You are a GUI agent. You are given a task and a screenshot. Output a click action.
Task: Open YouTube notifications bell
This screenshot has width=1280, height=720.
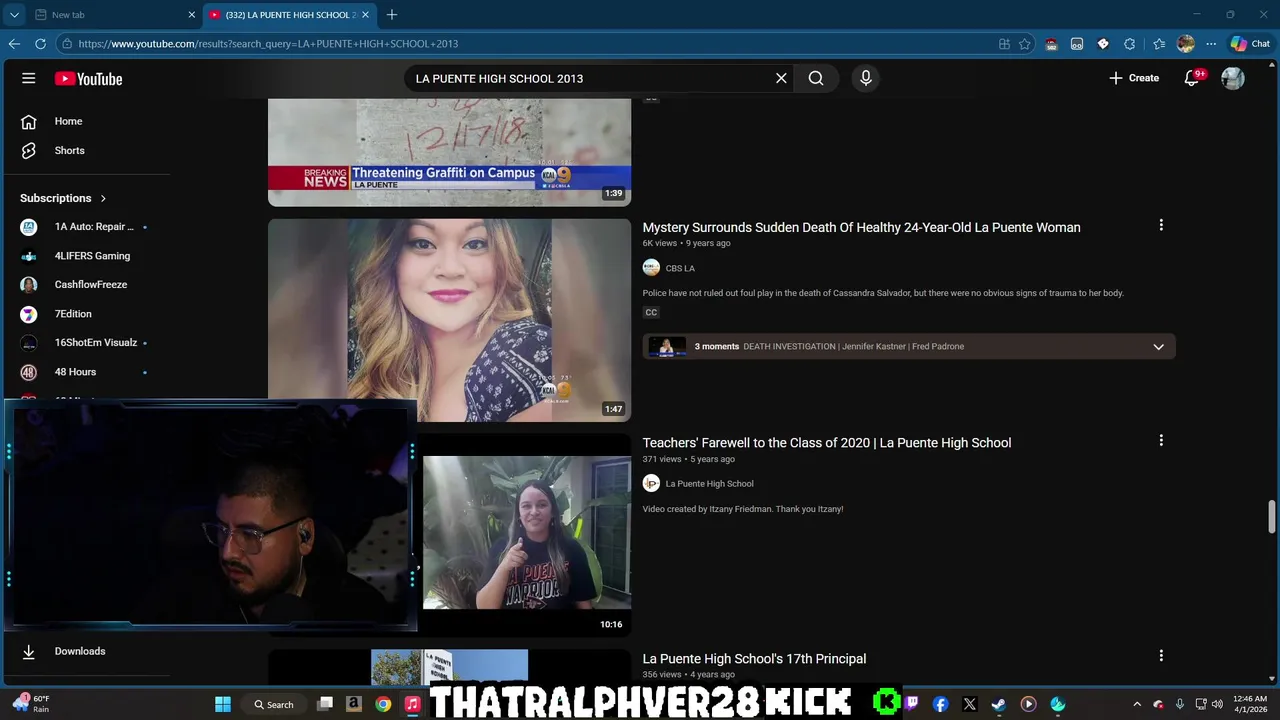[1192, 78]
